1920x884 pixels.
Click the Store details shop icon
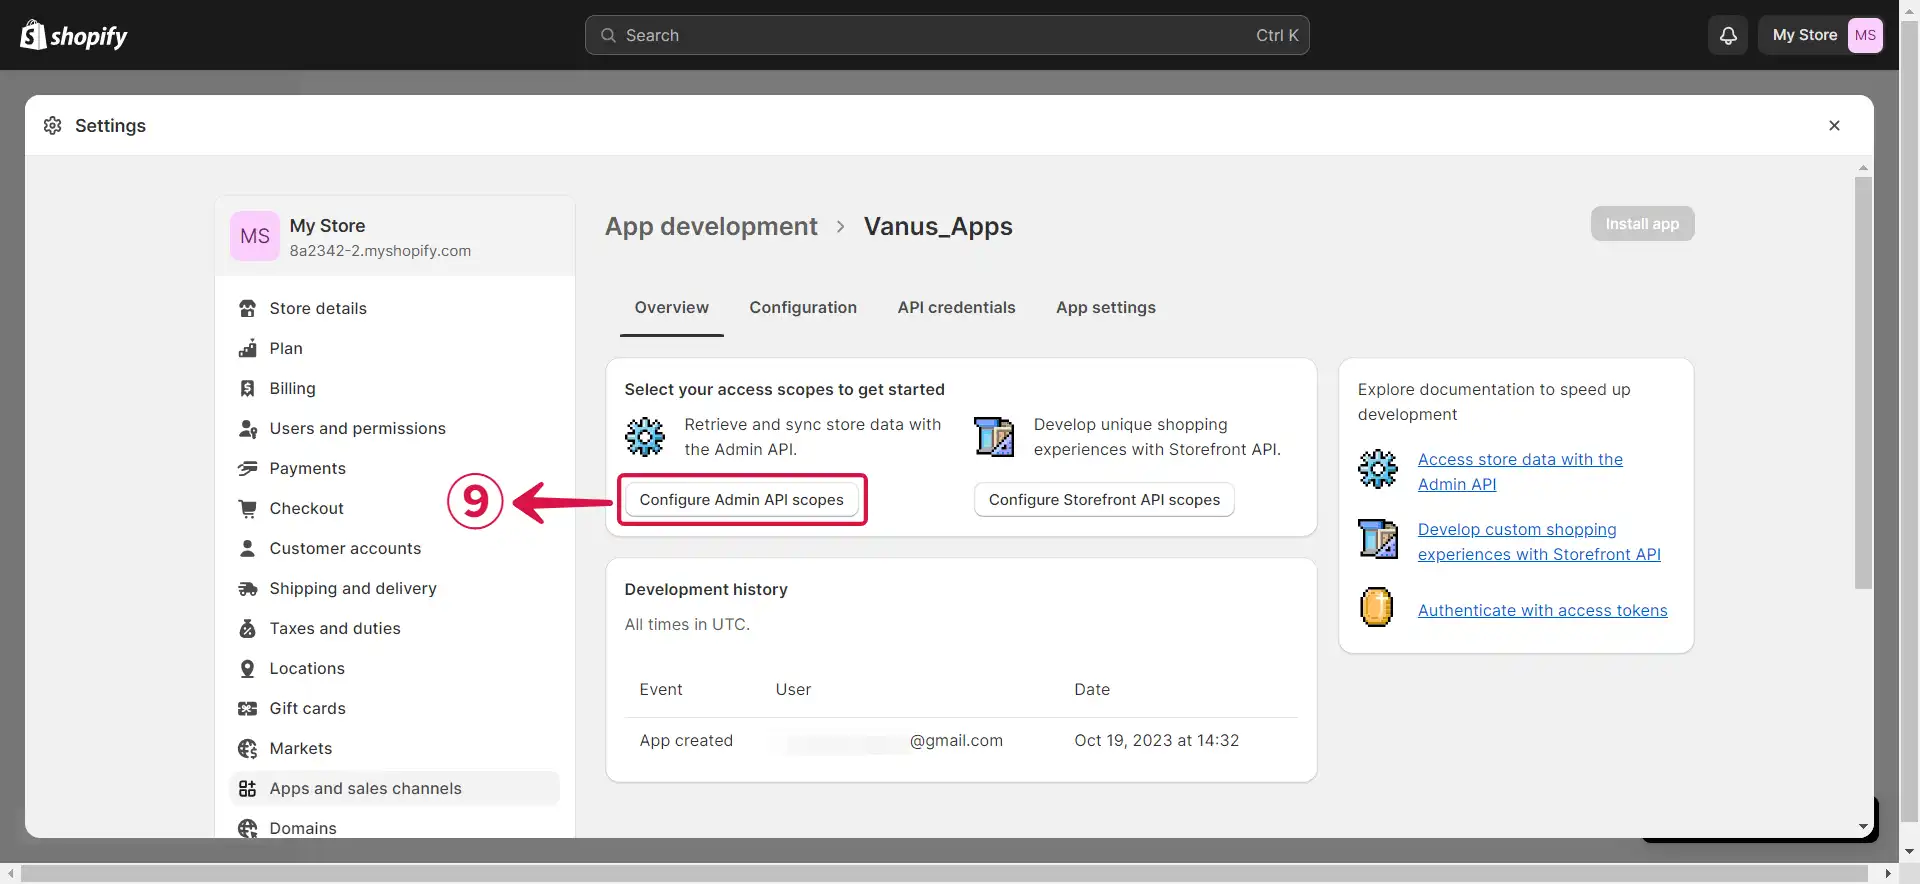[247, 308]
